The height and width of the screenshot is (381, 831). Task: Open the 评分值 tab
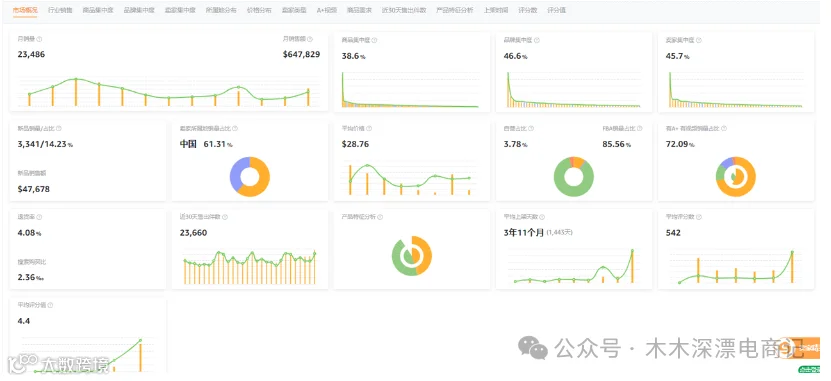click(x=556, y=10)
